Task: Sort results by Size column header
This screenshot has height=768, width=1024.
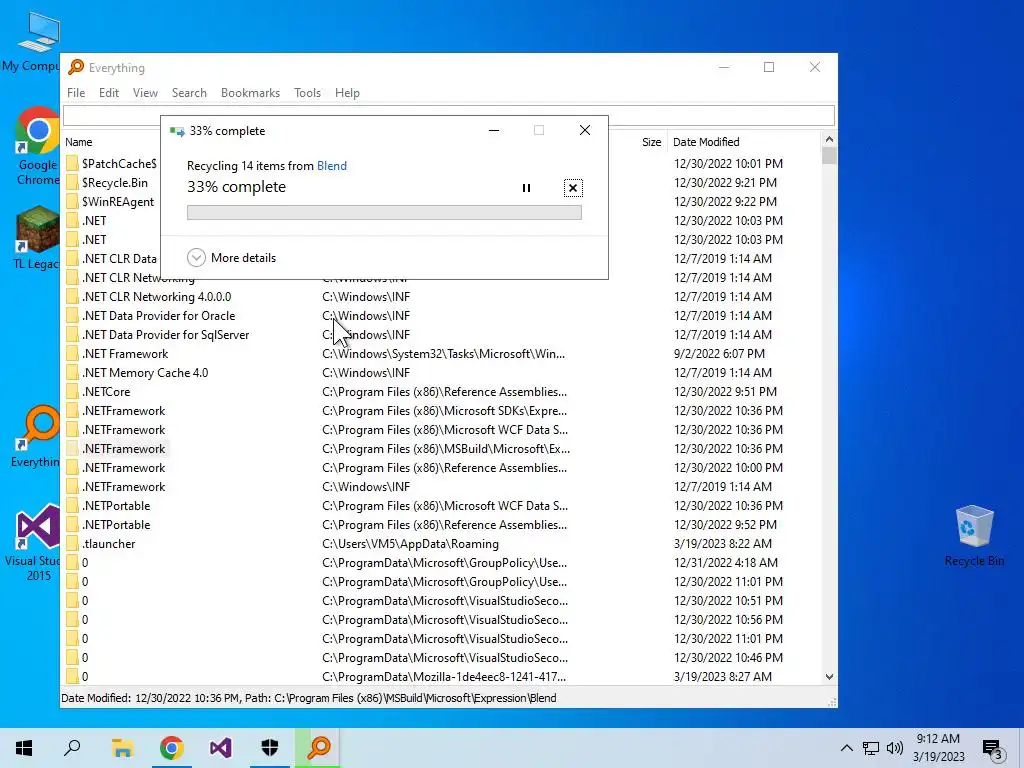Action: 651,142
